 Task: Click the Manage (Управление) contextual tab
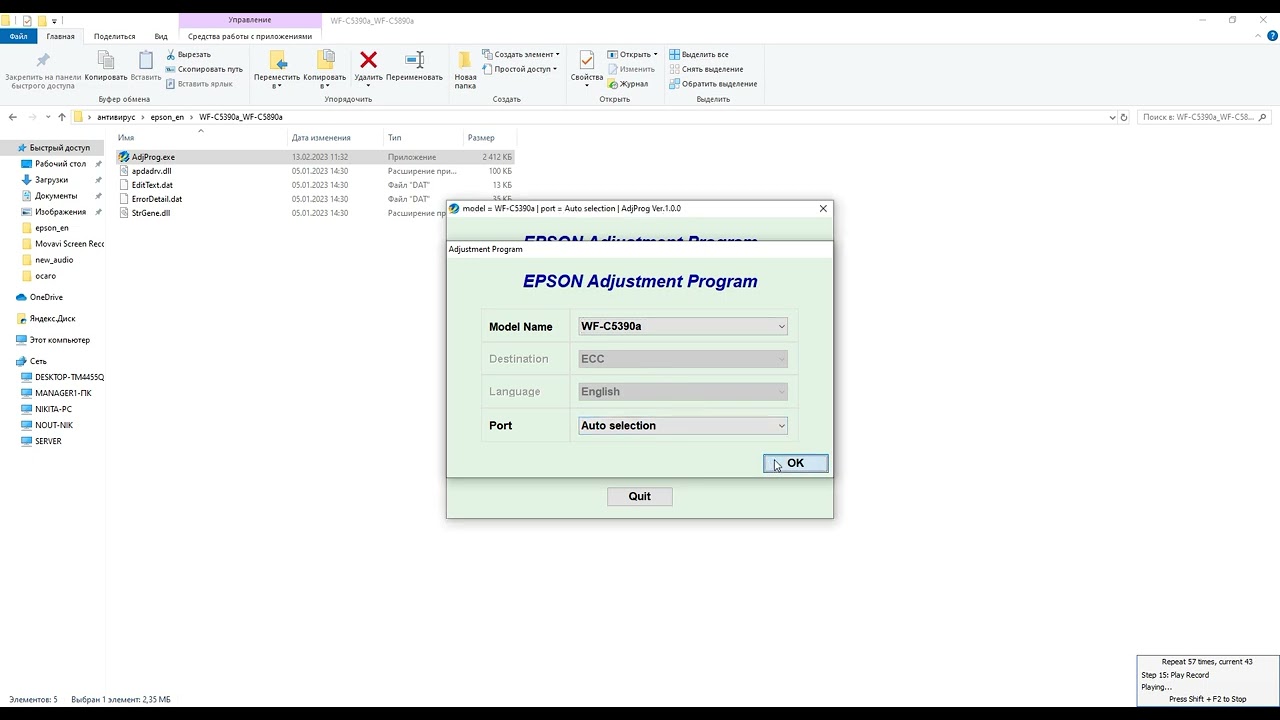click(x=250, y=20)
